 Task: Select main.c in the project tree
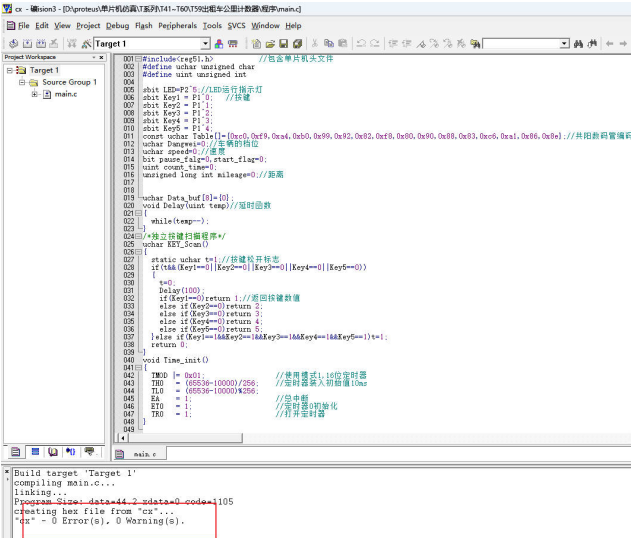[x=66, y=94]
